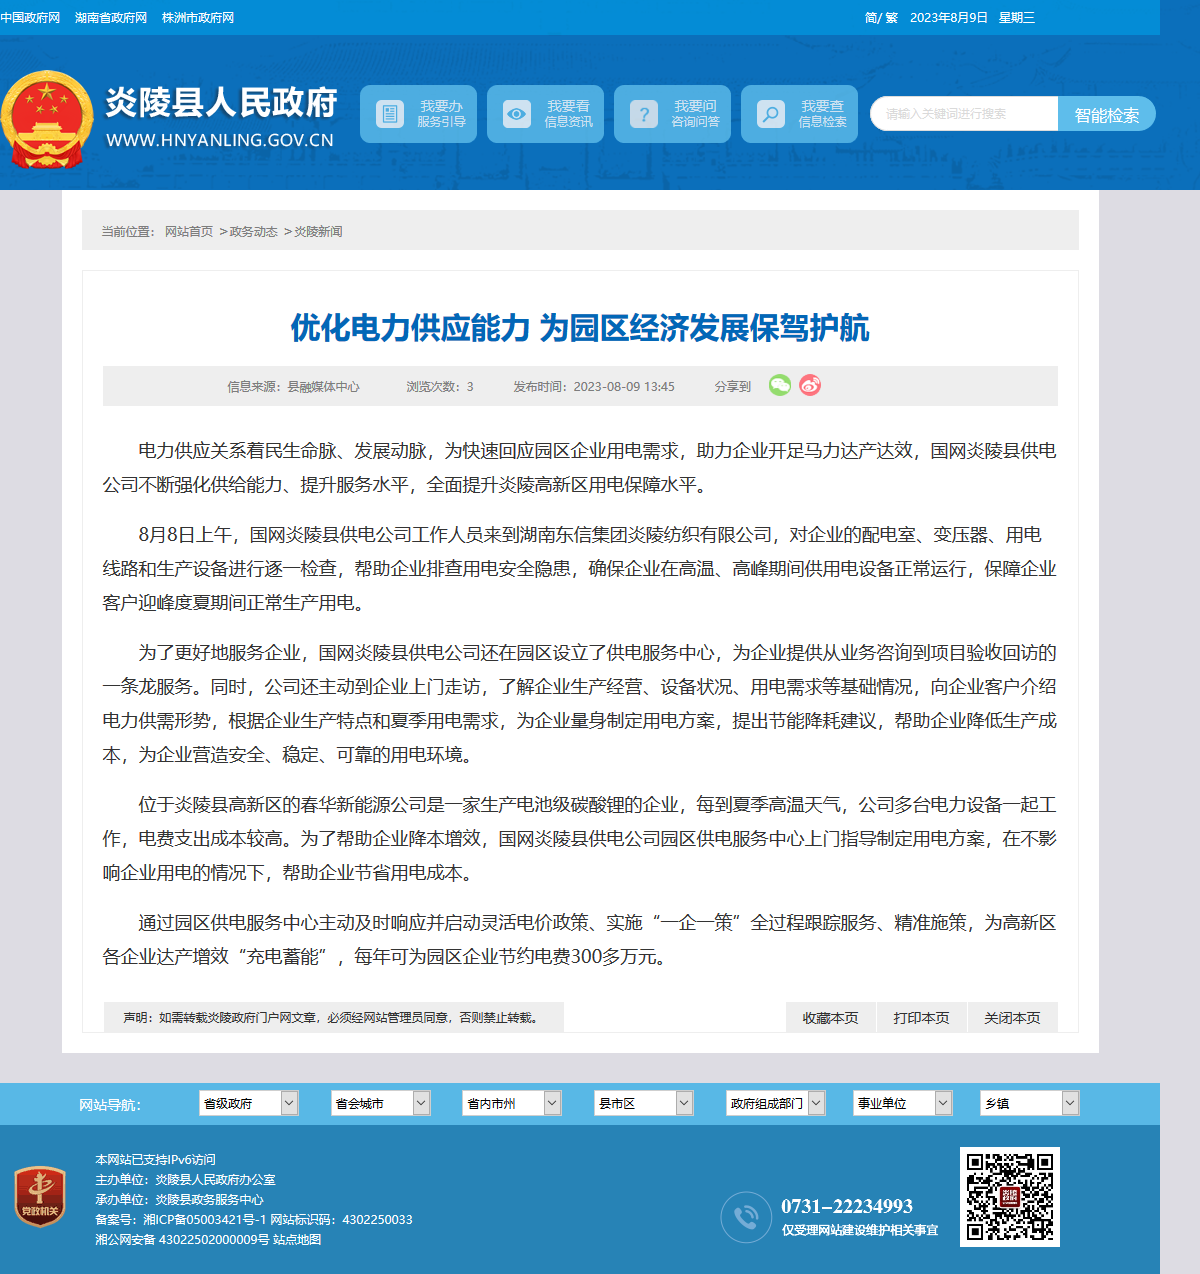The width and height of the screenshot is (1200, 1274).
Task: Click the 收藏本页 button
Action: [x=830, y=1017]
